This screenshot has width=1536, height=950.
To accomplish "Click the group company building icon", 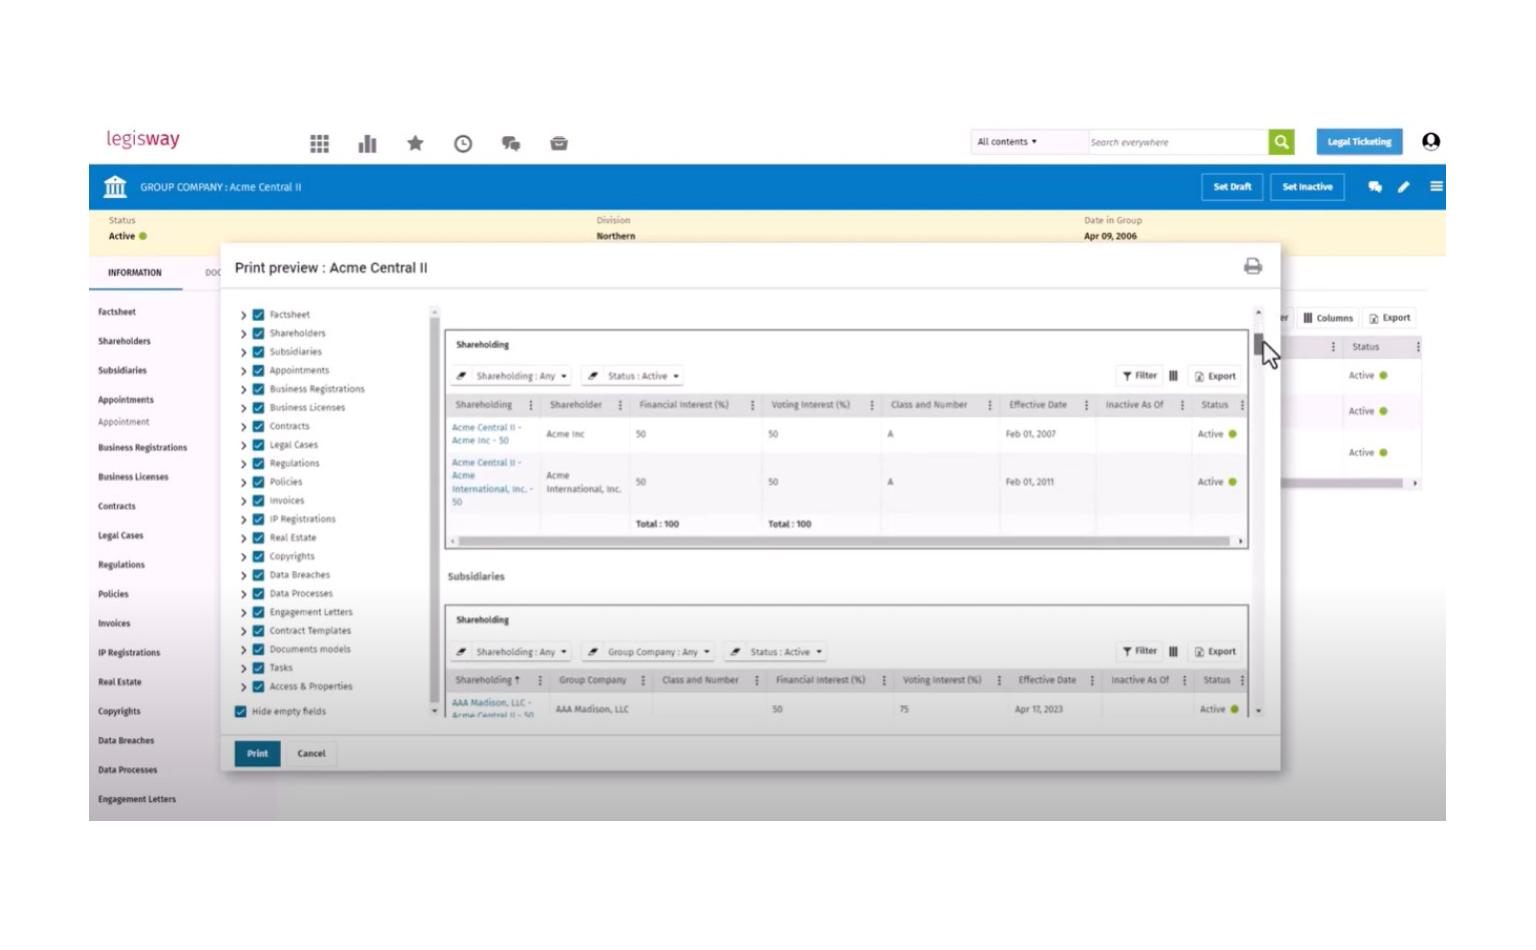I will click(115, 186).
